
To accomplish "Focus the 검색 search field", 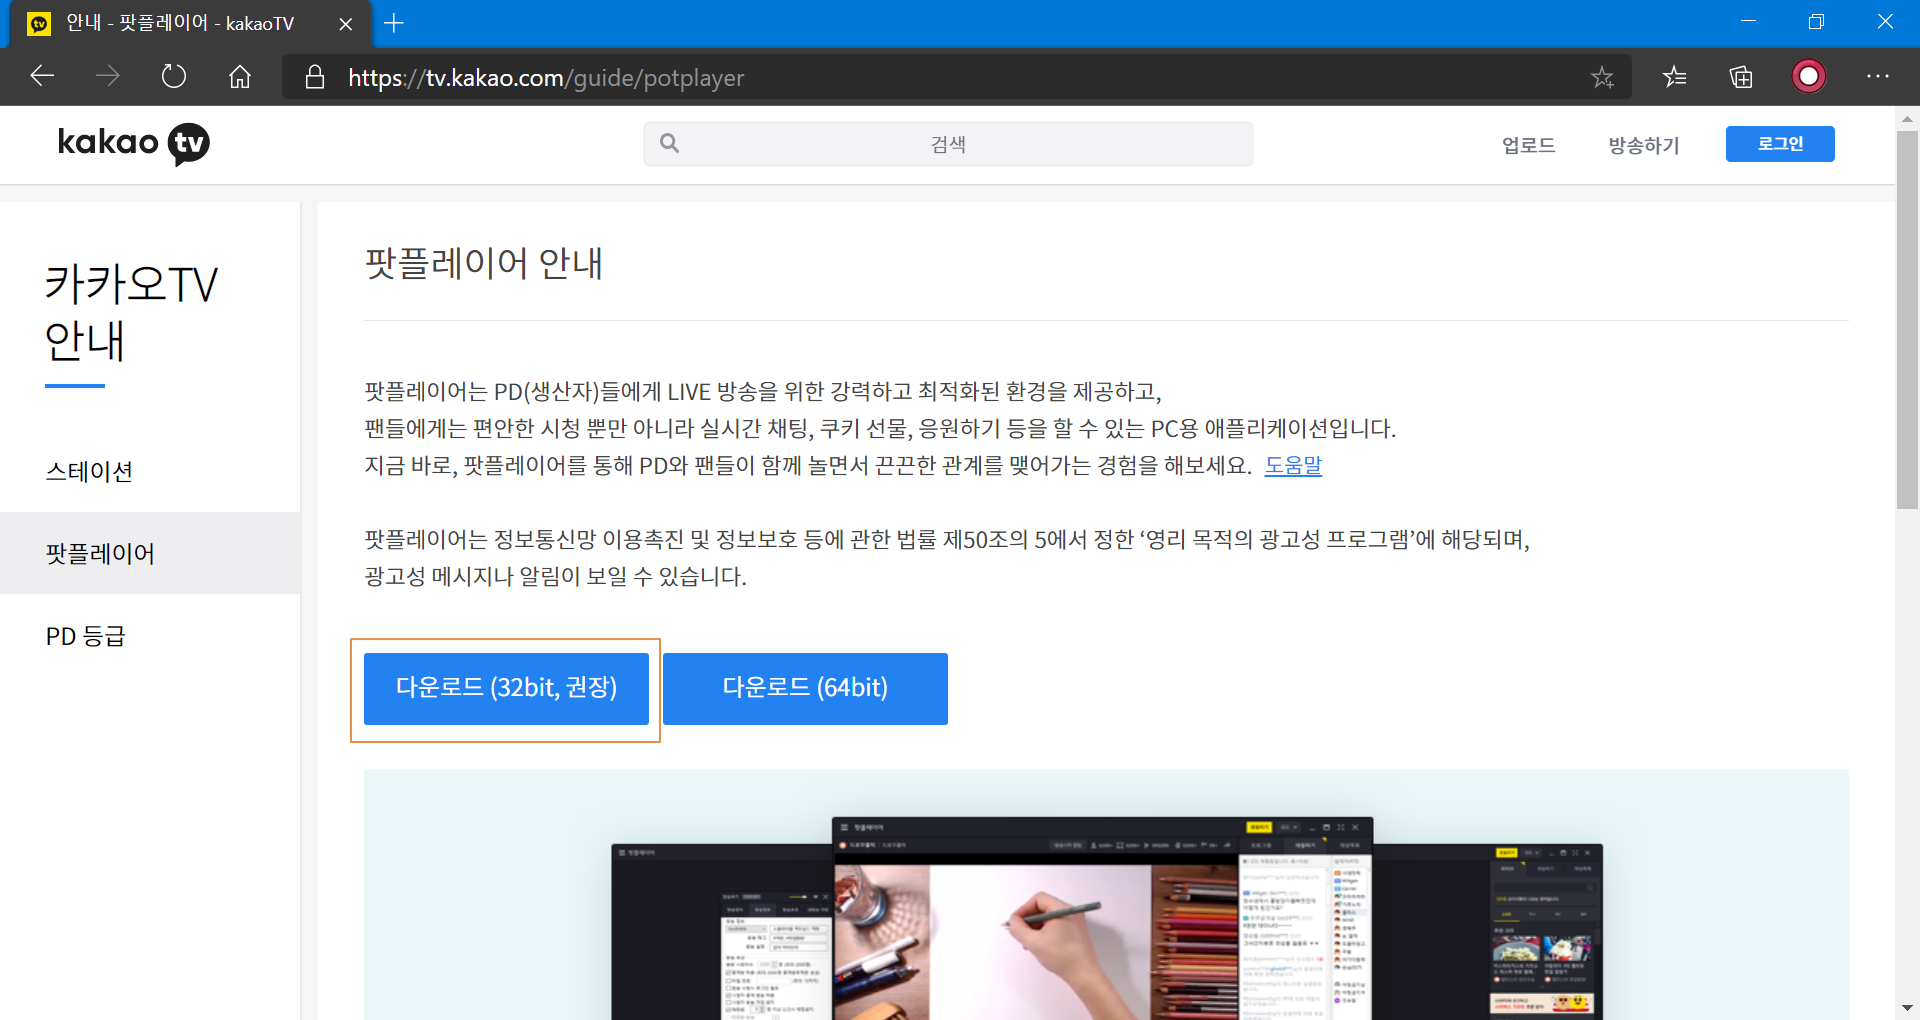I will (948, 144).
